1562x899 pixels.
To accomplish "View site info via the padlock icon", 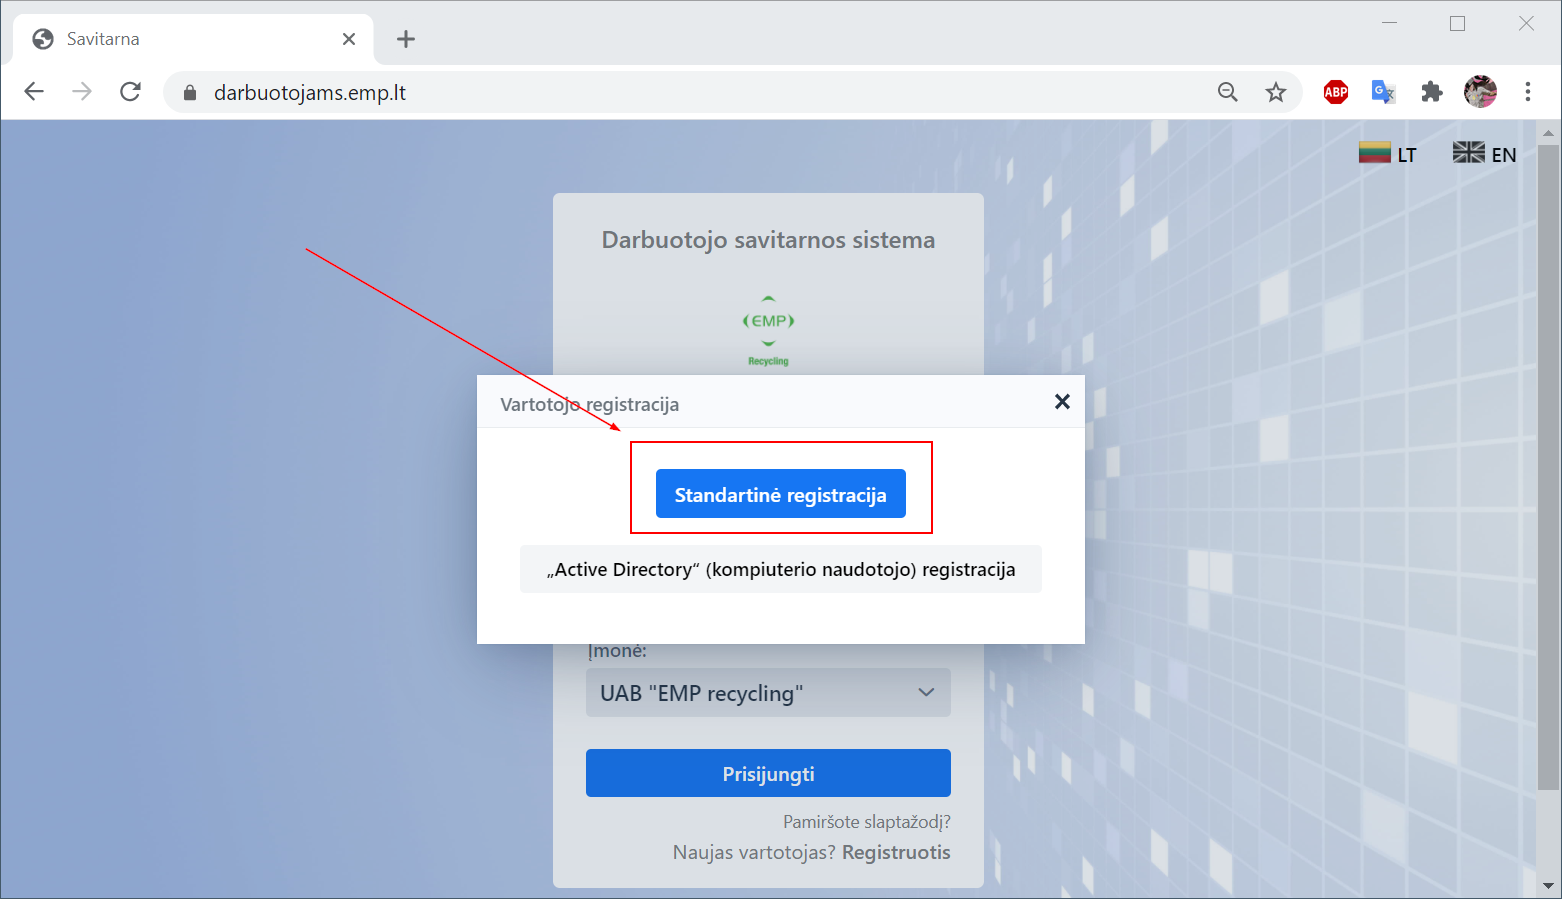I will [x=190, y=93].
